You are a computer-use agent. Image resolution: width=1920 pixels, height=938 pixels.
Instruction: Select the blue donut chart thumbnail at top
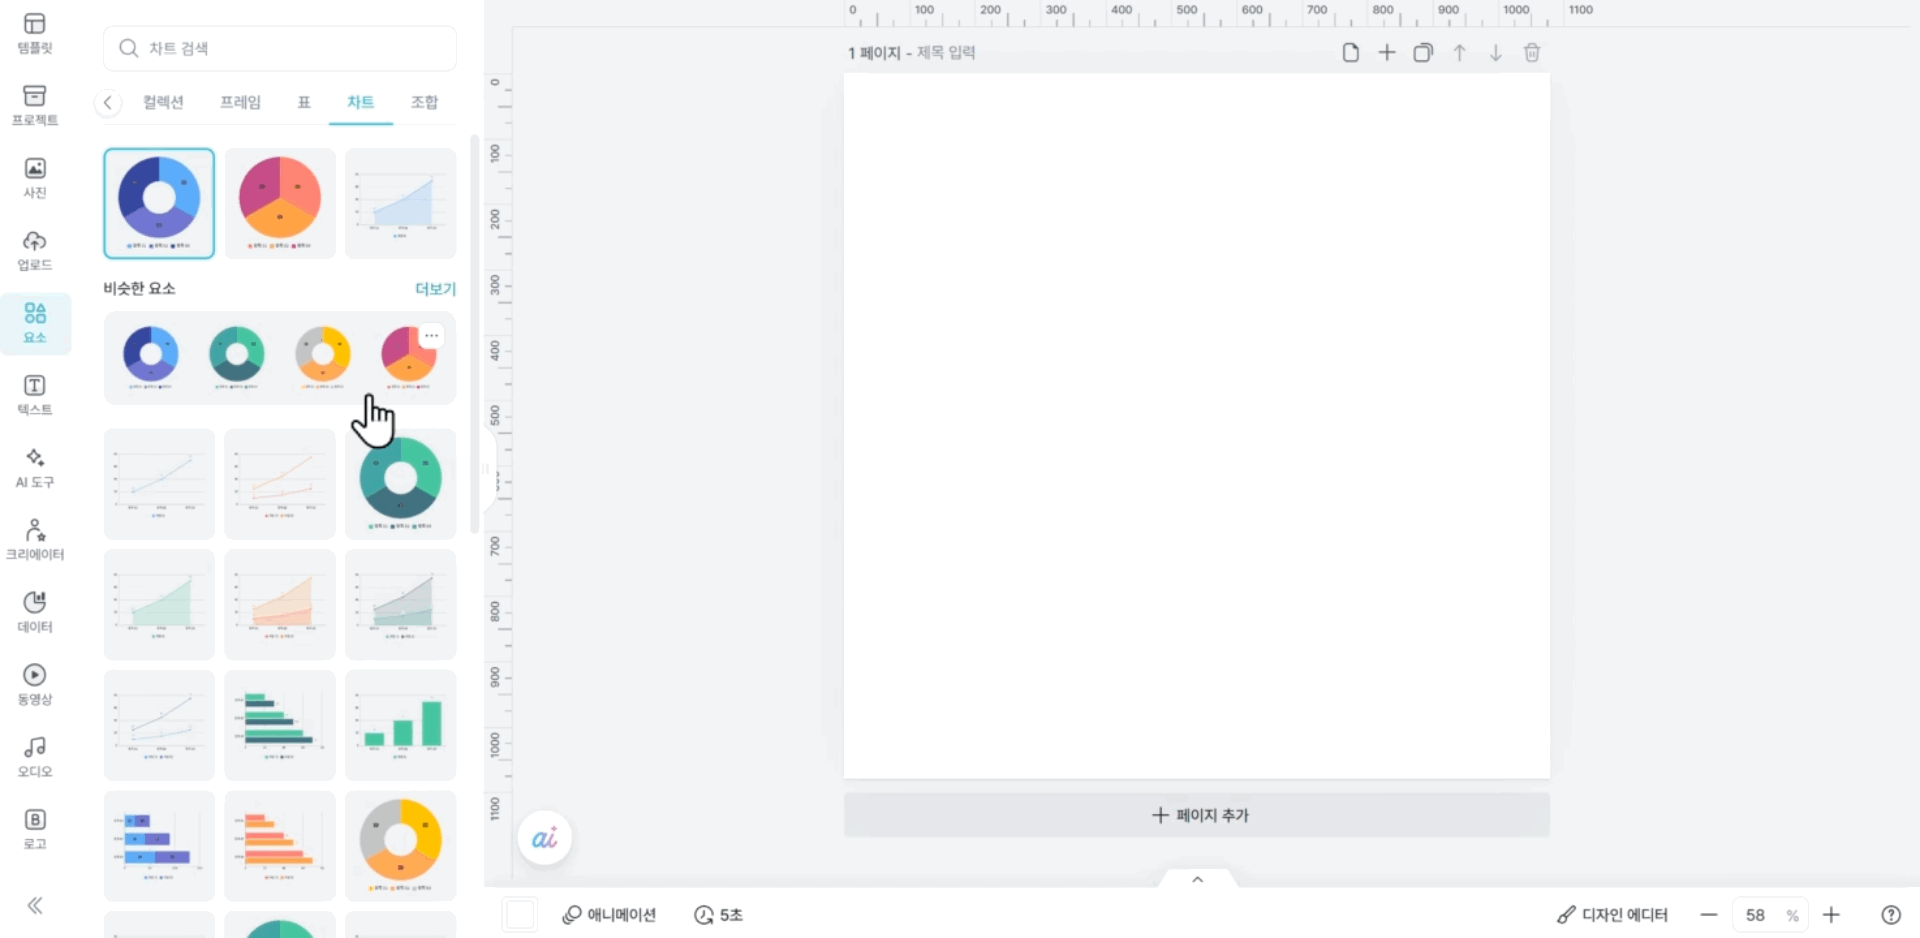[159, 203]
